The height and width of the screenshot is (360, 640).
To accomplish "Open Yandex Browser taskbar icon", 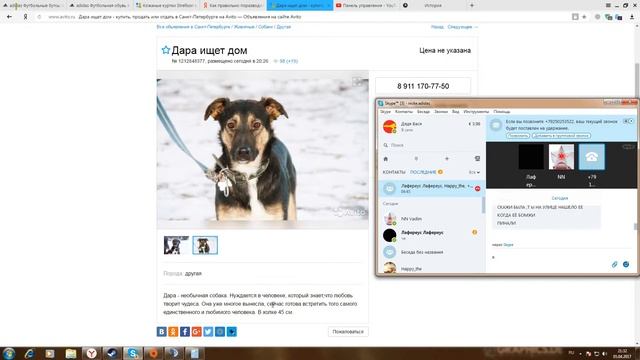I will pyautogui.click(x=91, y=353).
